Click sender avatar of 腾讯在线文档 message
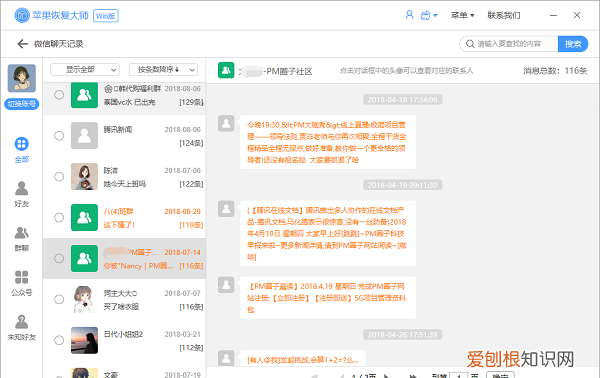600x378 pixels. [x=226, y=209]
